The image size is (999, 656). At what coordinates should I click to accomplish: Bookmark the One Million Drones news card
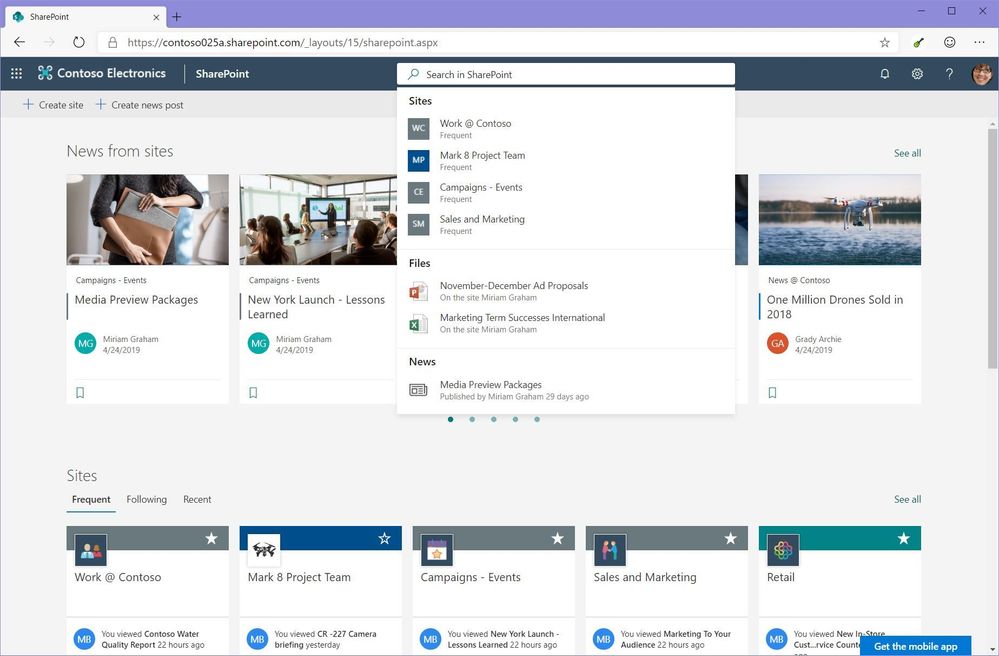click(x=772, y=392)
